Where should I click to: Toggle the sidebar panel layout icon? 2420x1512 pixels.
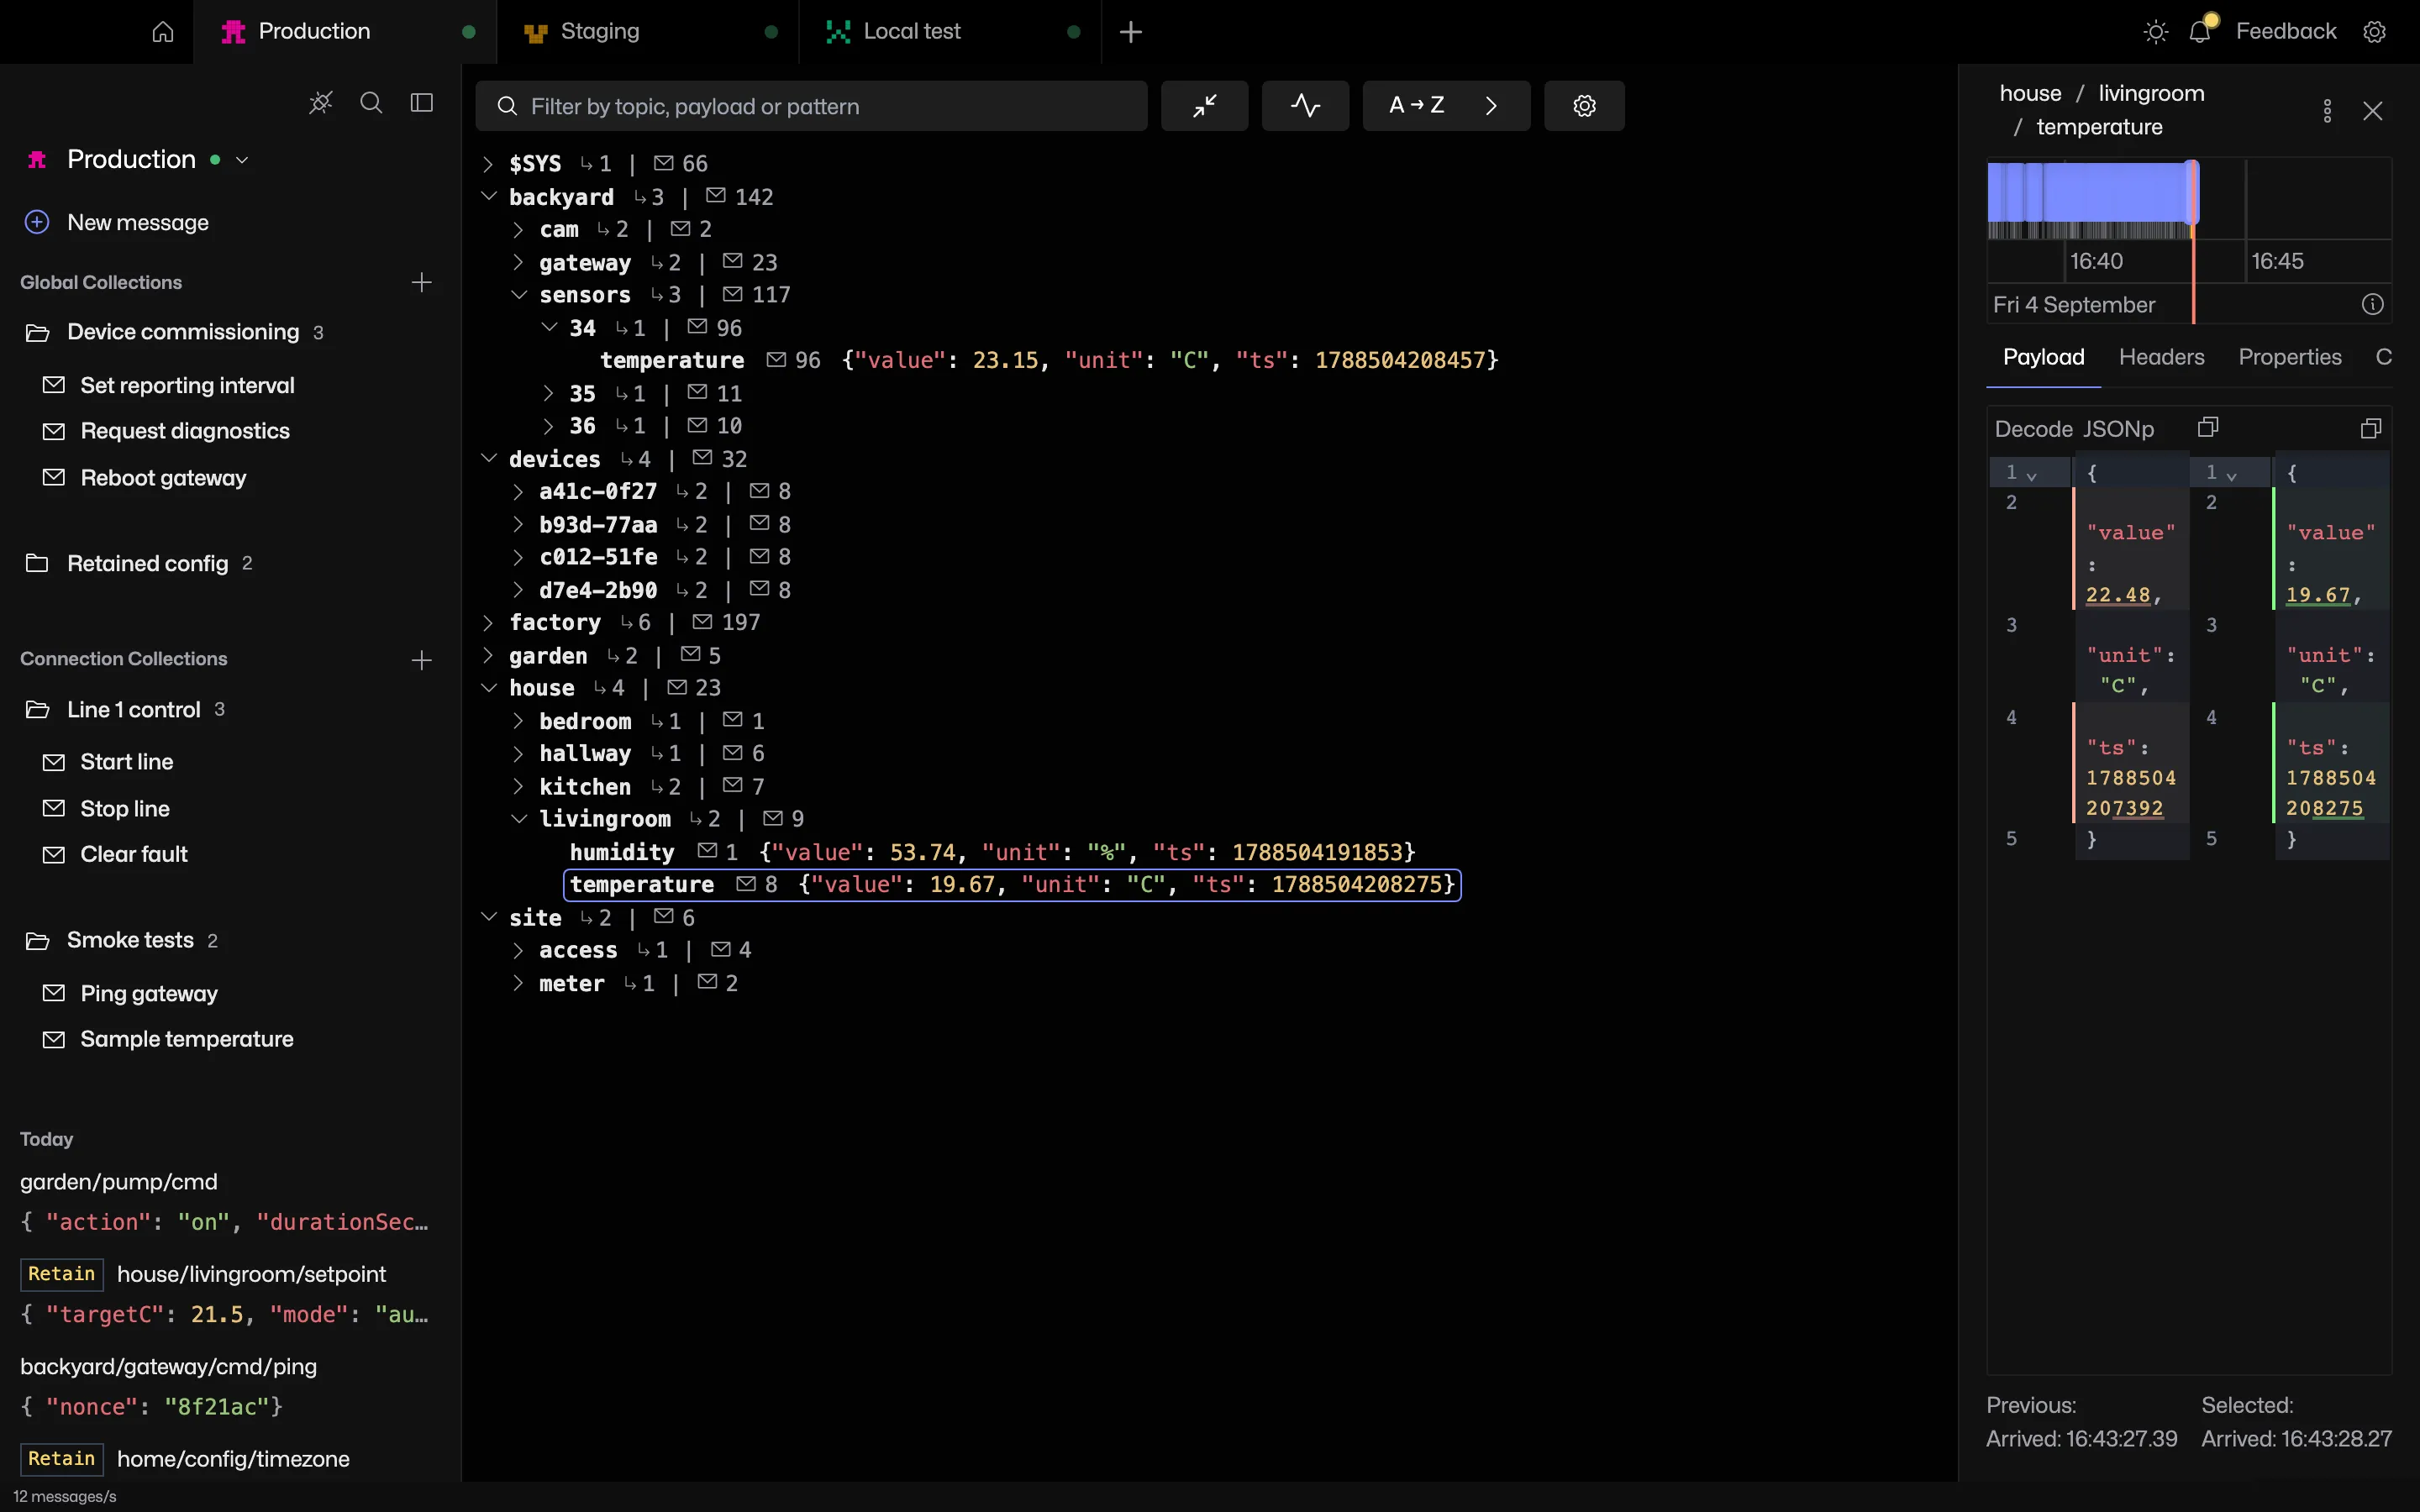point(422,103)
